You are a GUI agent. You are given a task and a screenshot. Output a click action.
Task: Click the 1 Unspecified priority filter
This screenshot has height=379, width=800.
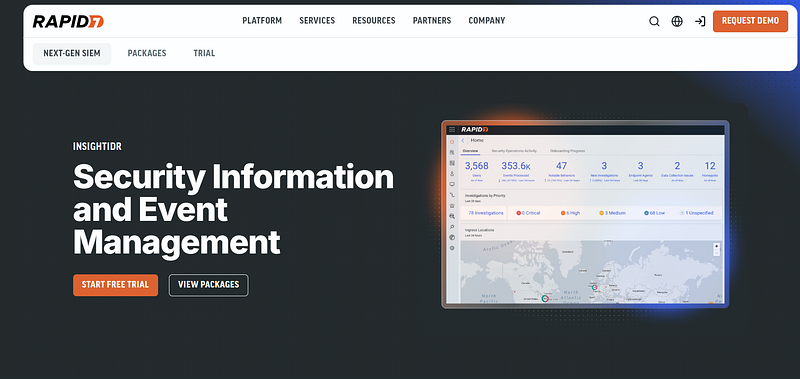[x=696, y=213]
